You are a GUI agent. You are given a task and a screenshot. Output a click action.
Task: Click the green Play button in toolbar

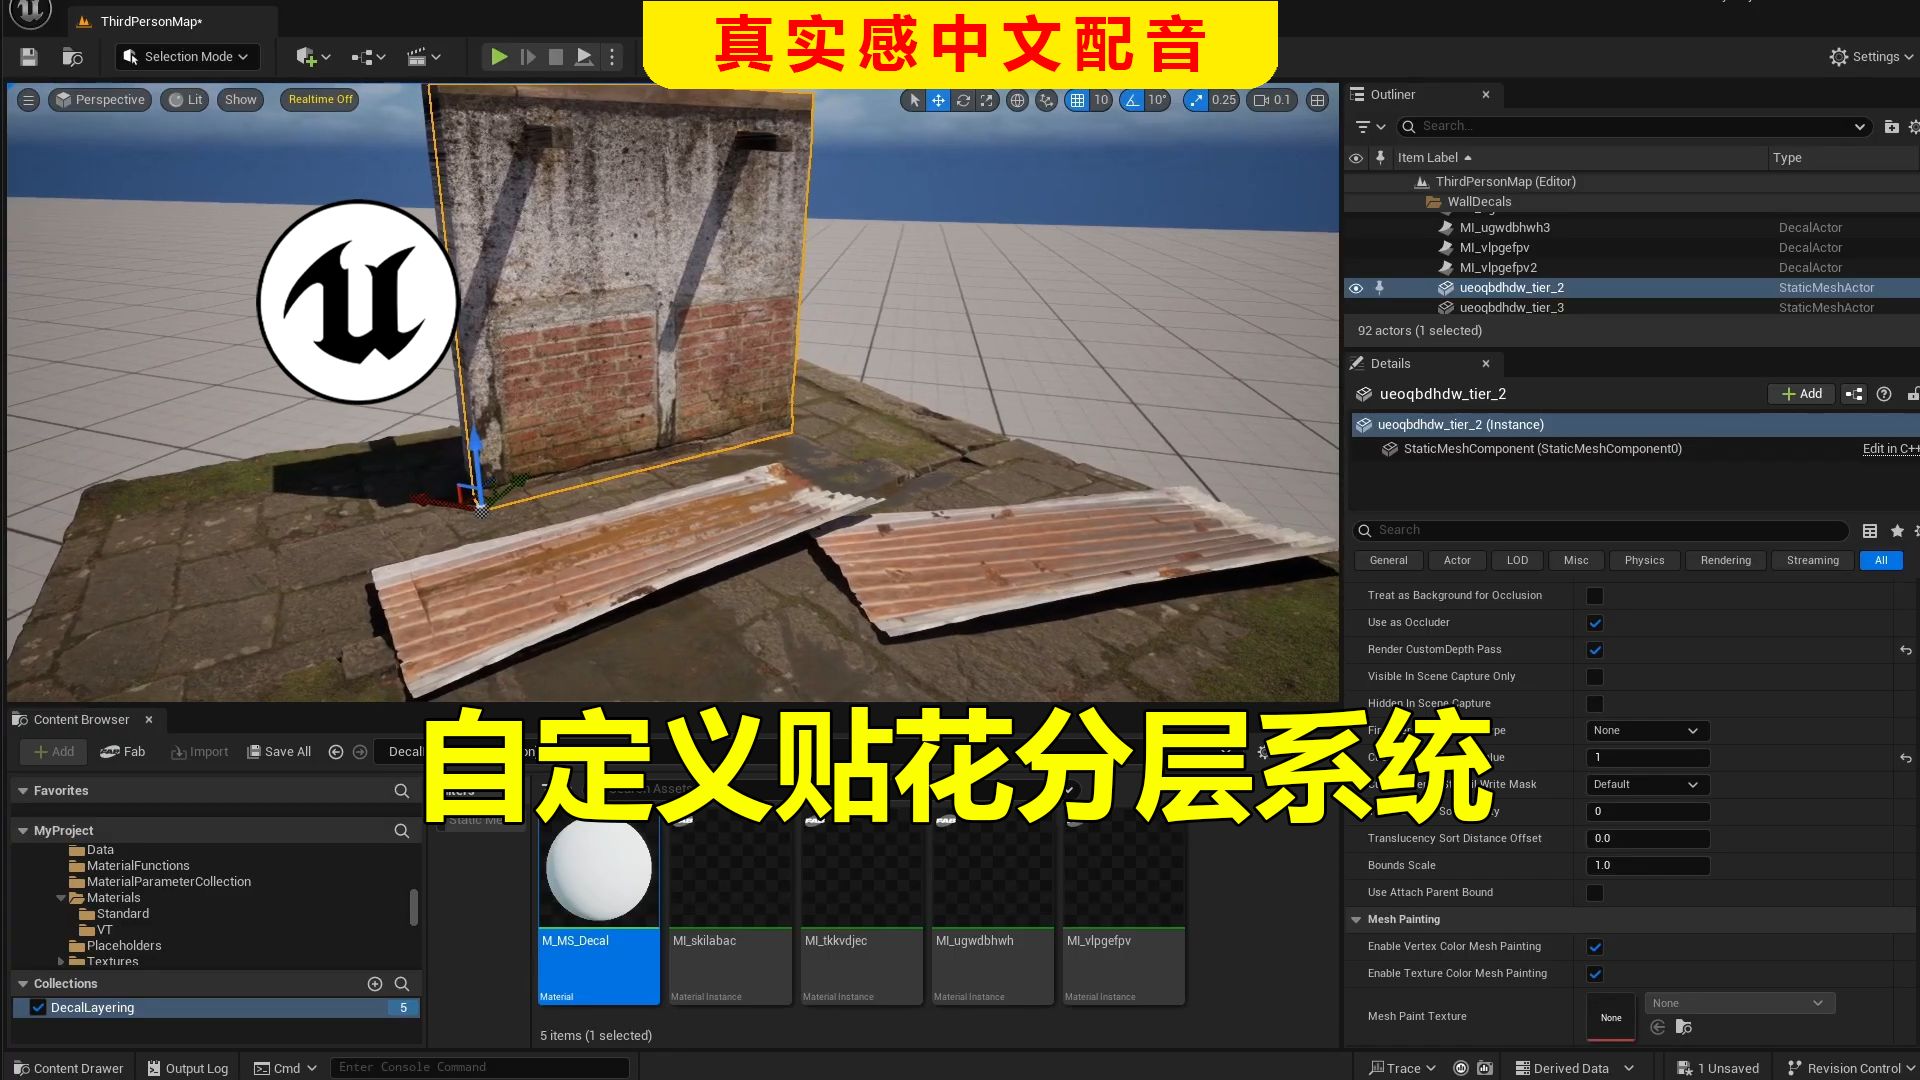[498, 57]
